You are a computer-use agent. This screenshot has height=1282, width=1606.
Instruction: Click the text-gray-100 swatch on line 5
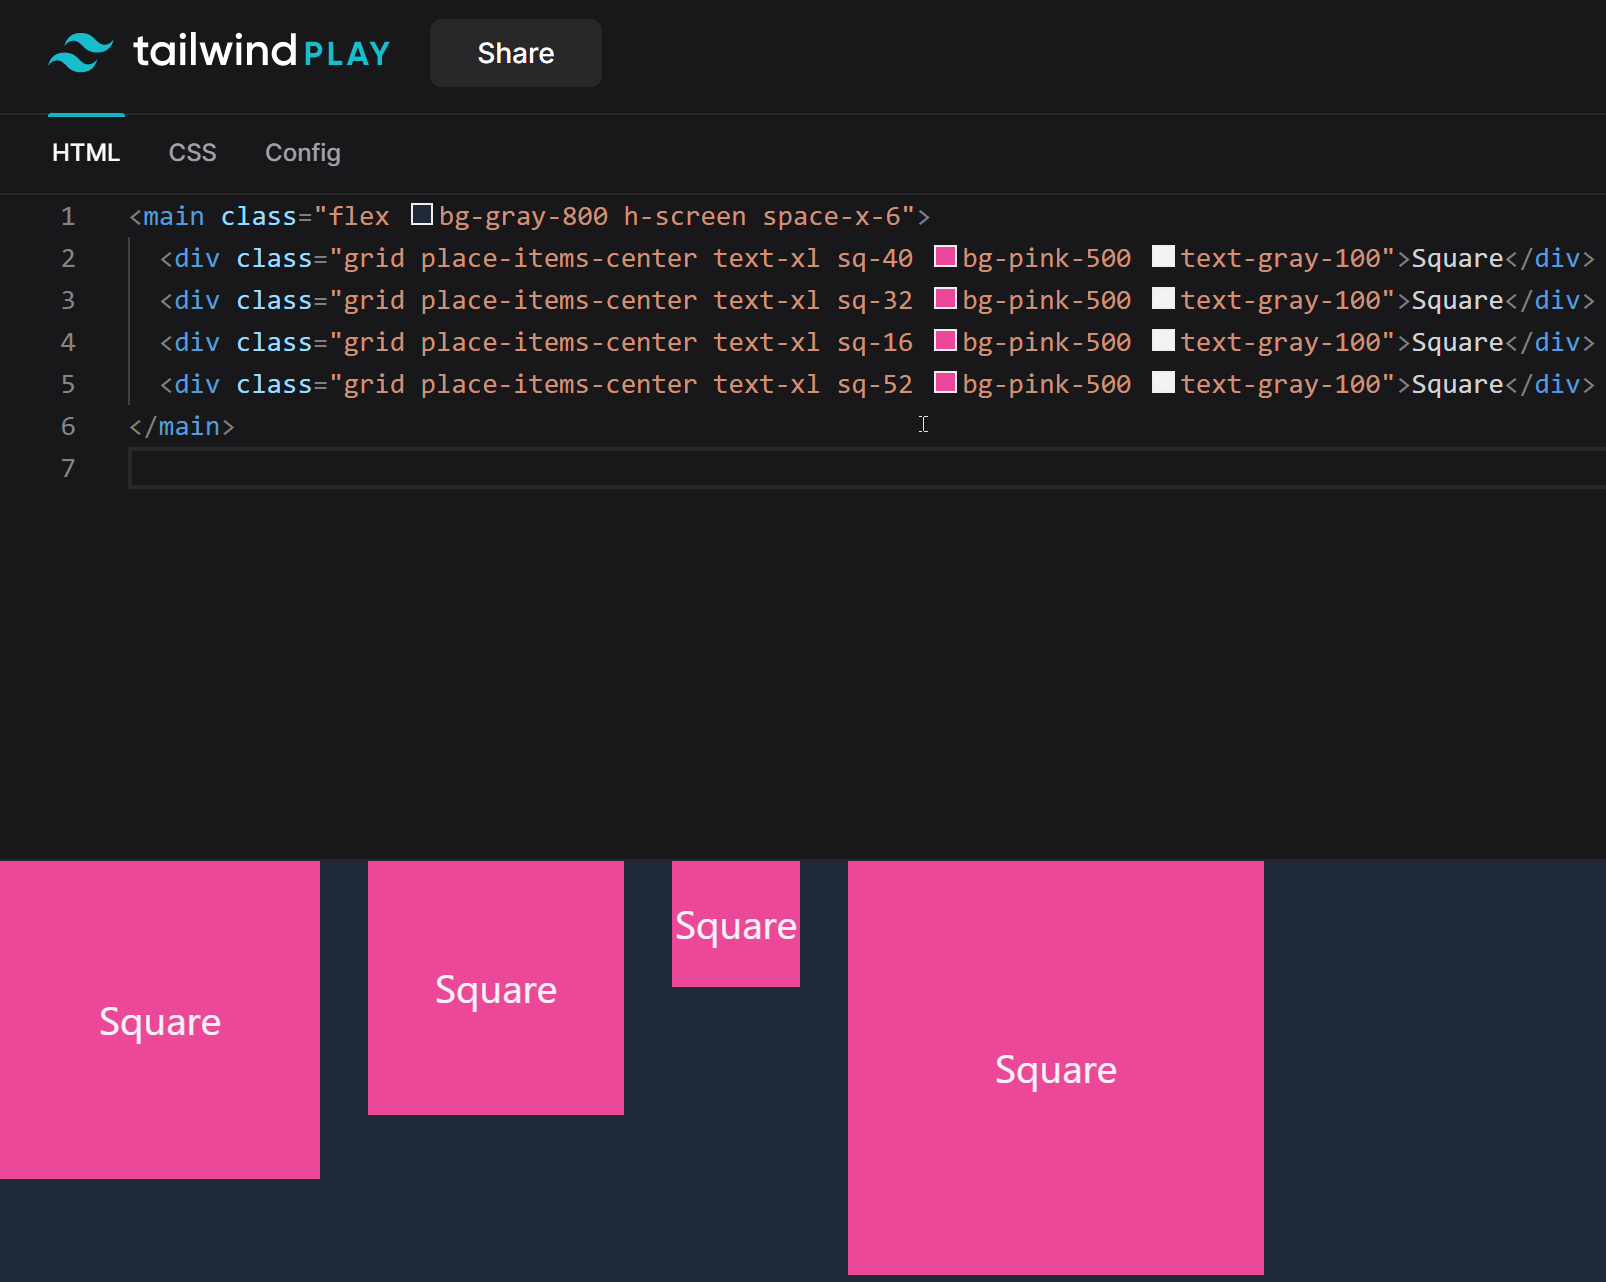pyautogui.click(x=1163, y=383)
